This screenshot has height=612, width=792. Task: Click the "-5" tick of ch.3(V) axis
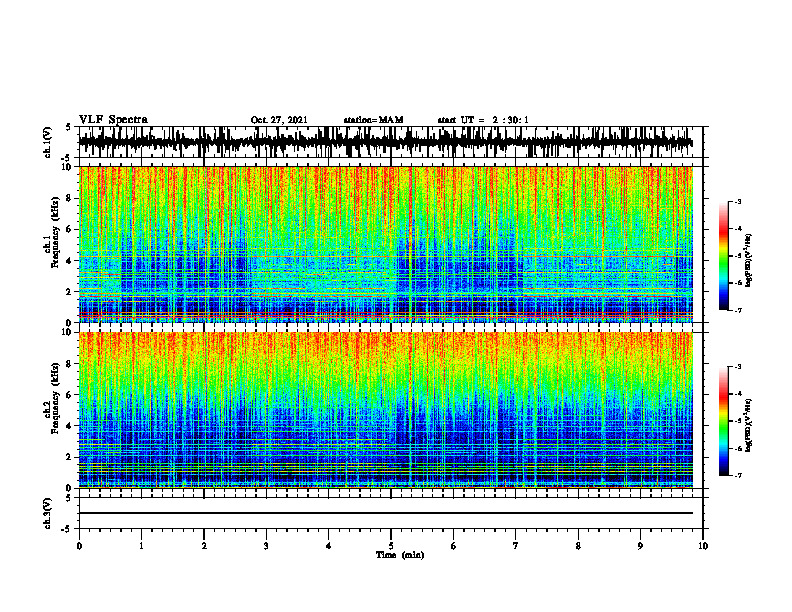pyautogui.click(x=67, y=529)
